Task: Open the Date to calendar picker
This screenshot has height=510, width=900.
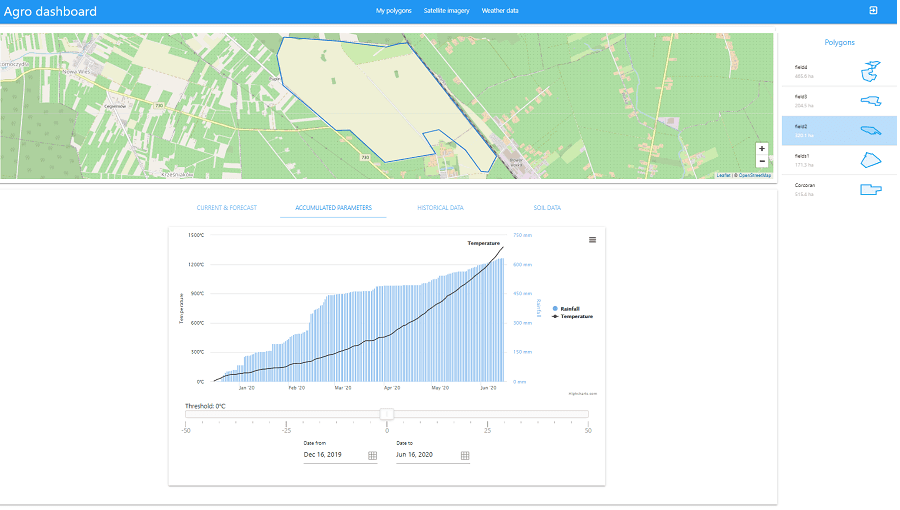Action: coord(465,456)
